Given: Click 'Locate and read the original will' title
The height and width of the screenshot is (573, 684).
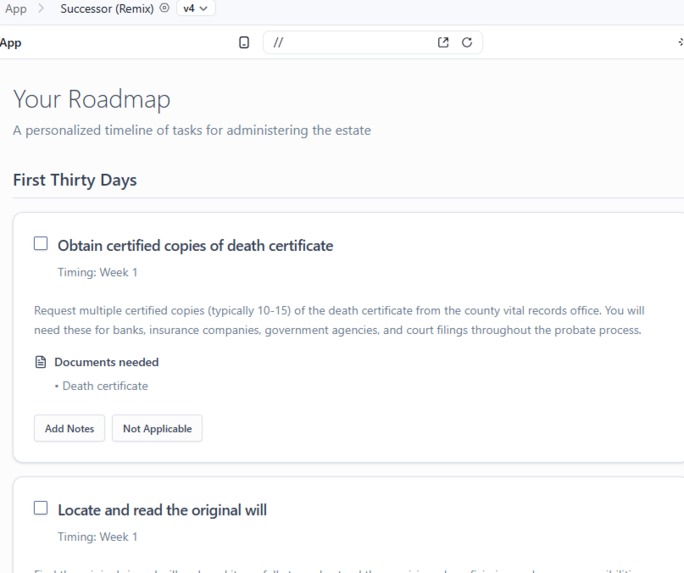Looking at the screenshot, I should point(162,510).
